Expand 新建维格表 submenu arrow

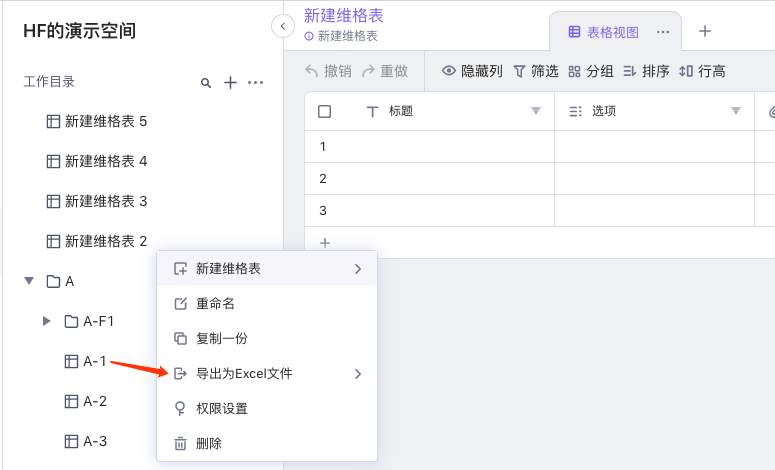[x=358, y=269]
